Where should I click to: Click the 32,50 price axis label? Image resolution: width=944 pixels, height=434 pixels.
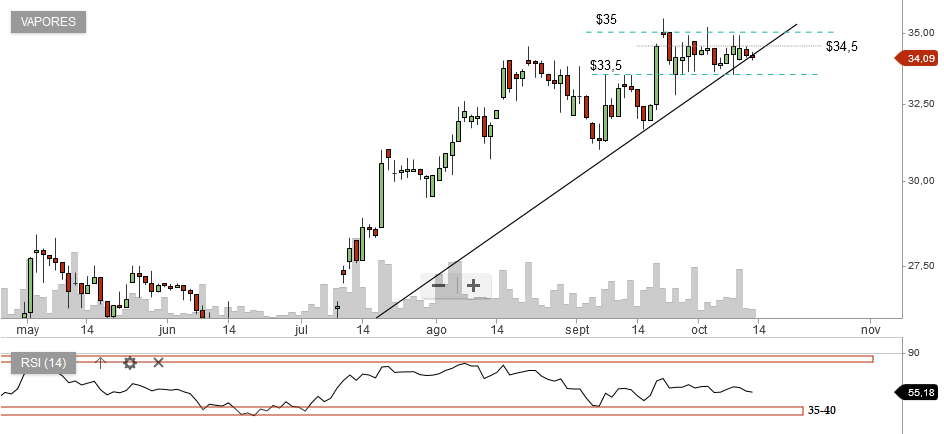[921, 104]
